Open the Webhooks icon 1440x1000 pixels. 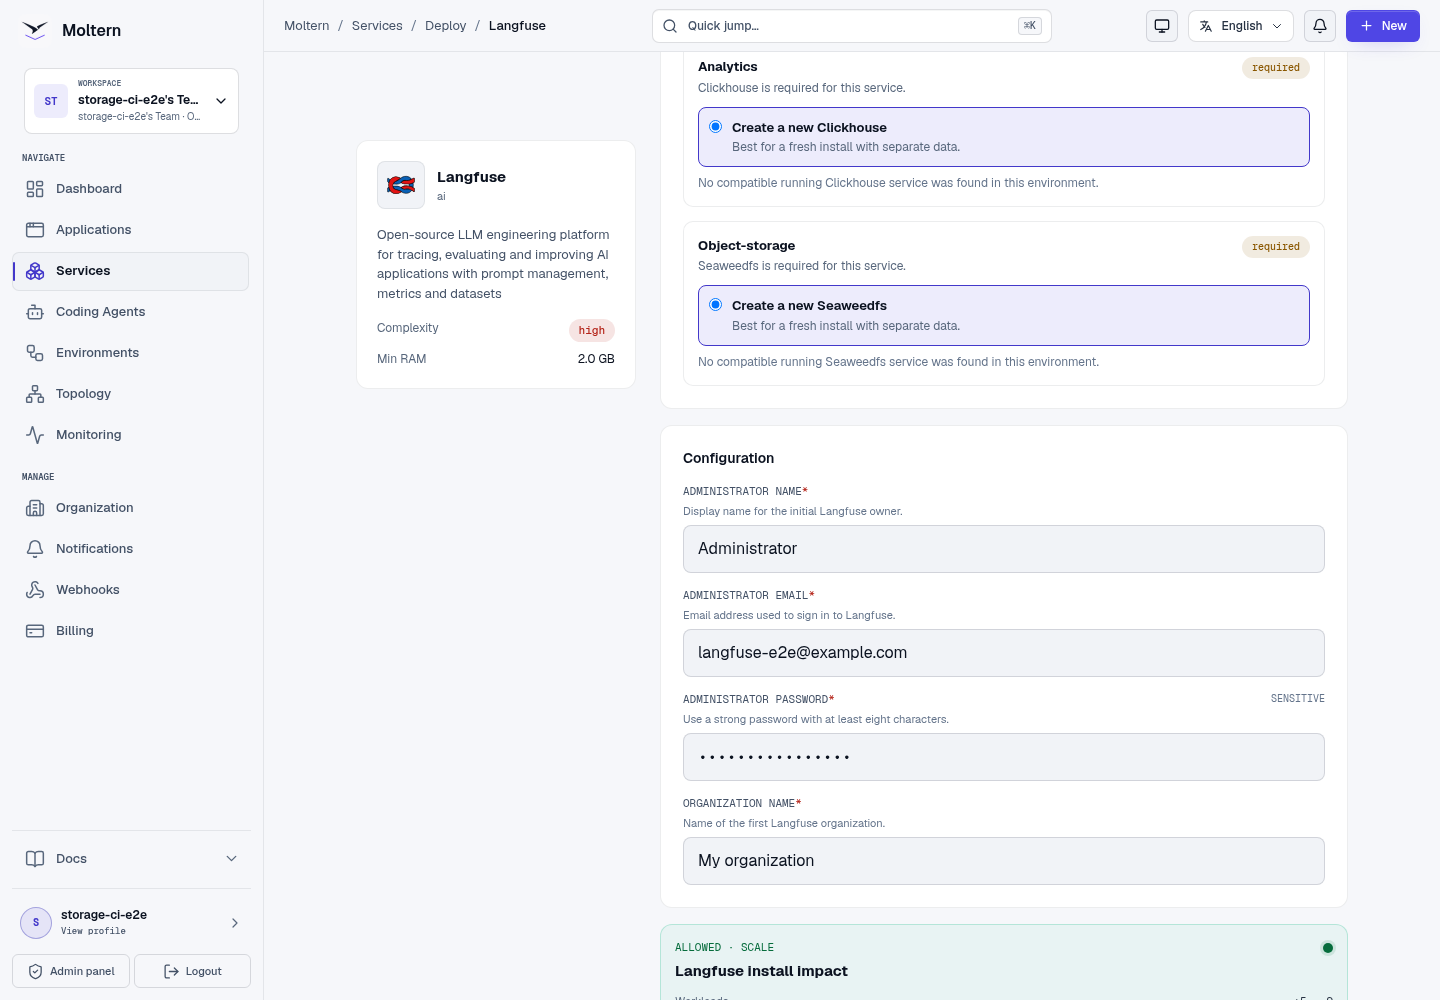click(x=35, y=590)
